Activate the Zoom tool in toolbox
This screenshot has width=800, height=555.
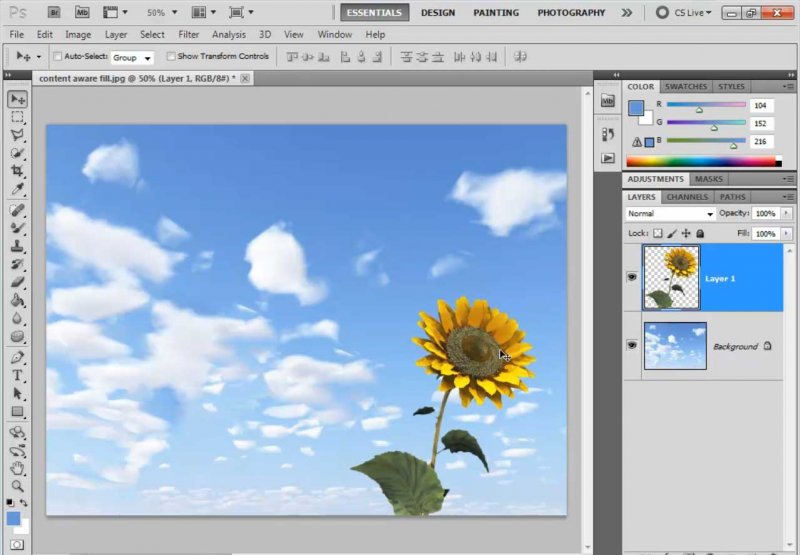17,485
